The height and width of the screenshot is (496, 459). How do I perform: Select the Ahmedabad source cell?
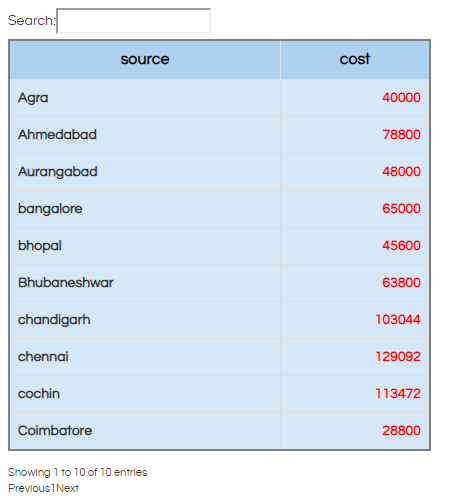[145, 135]
